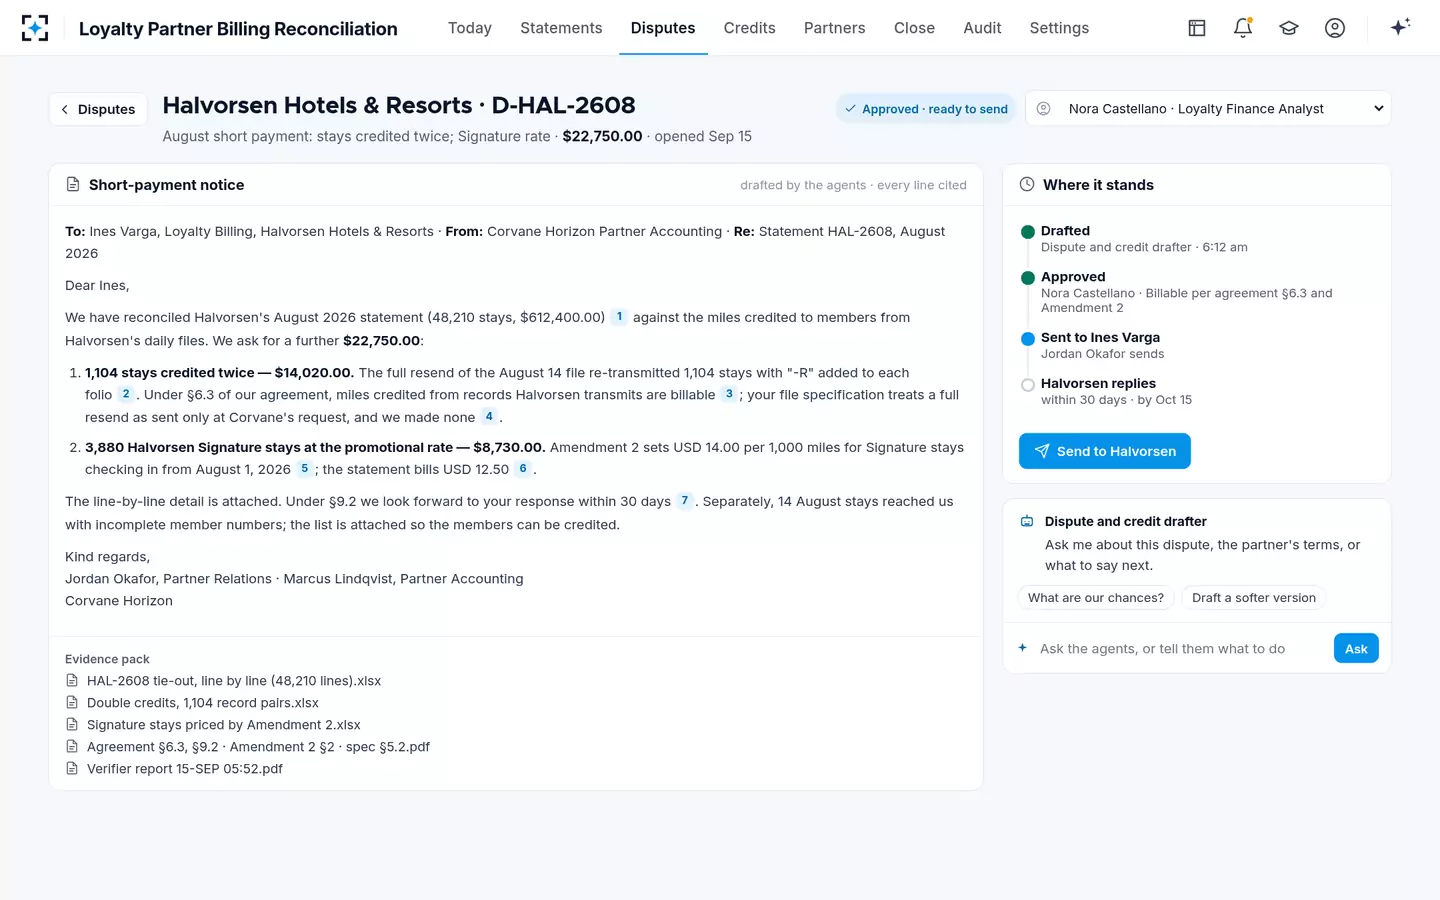
Task: Open citation marker 4 after "made none"
Action: [x=489, y=416]
